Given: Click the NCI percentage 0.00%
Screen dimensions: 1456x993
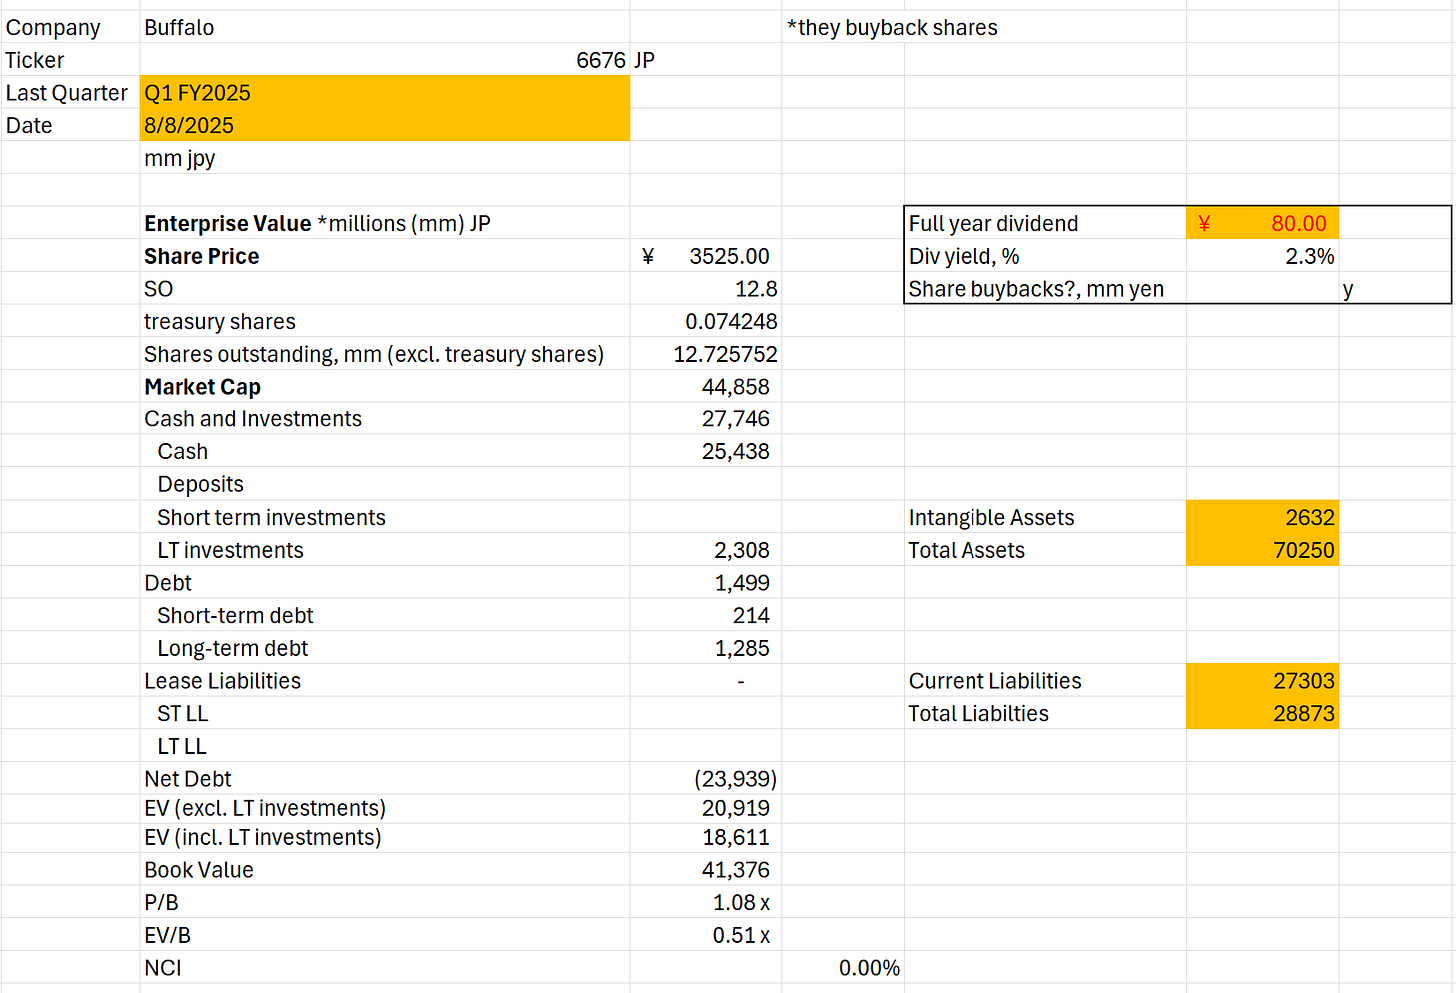Looking at the screenshot, I should coord(869,968).
